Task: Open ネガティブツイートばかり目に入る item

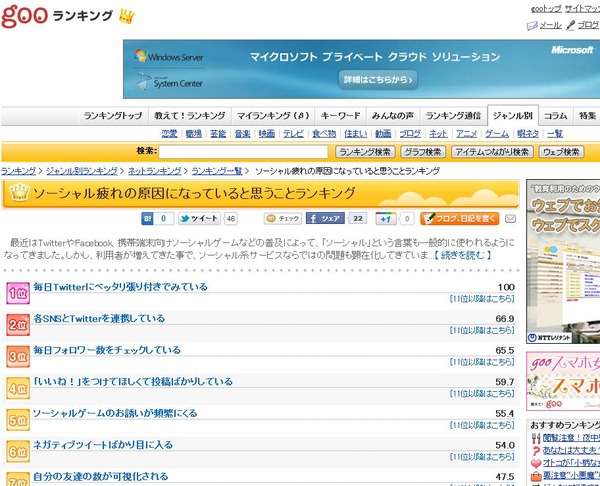Action: (103, 445)
